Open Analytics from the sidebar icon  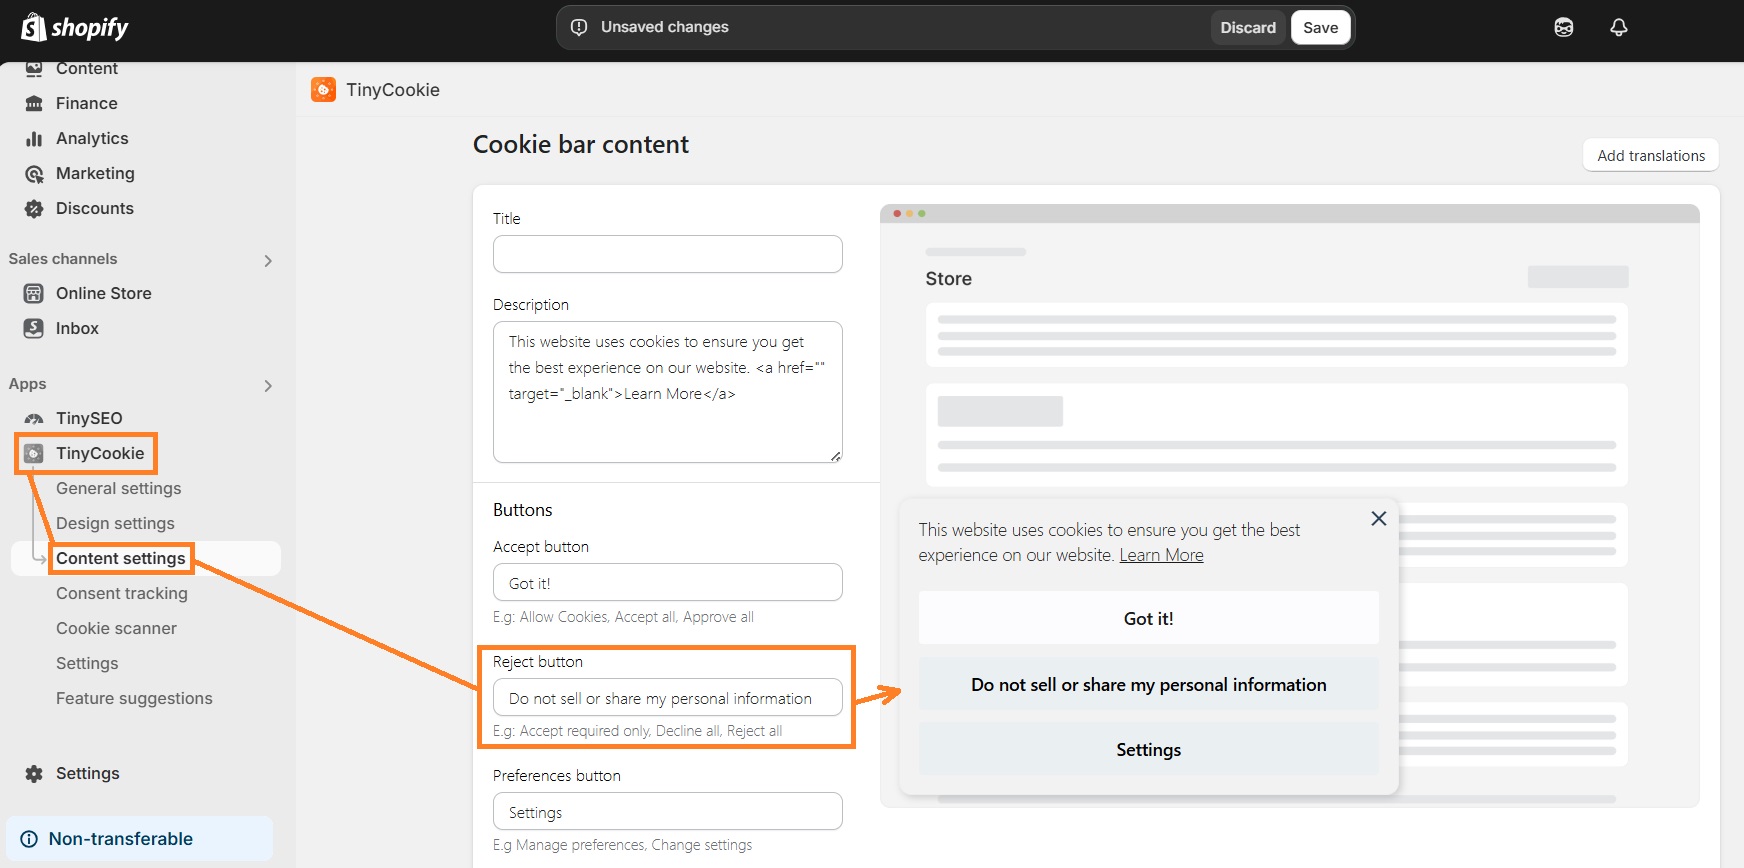tap(34, 138)
